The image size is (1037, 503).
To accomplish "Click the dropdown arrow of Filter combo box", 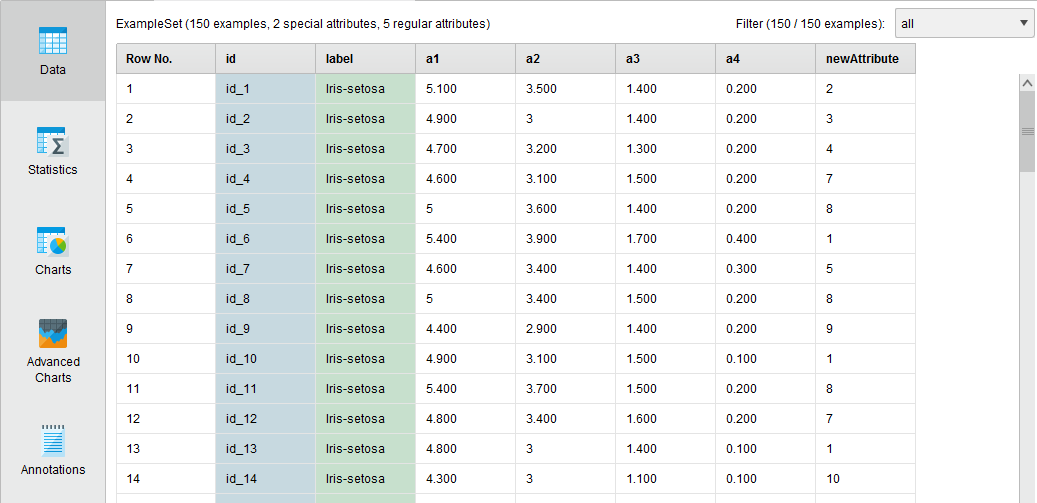I will [x=1023, y=23].
